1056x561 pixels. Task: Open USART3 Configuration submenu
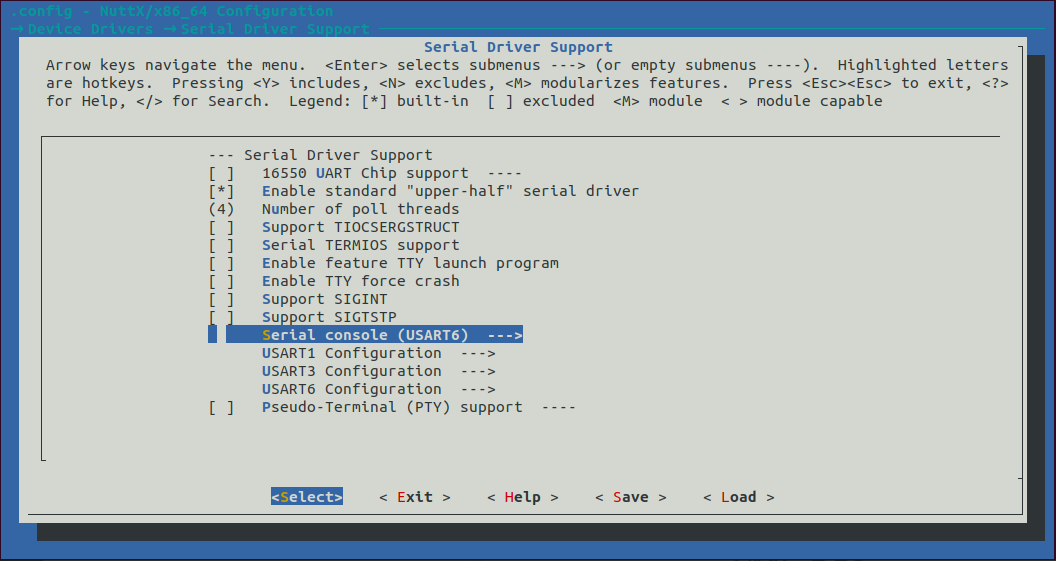(x=378, y=371)
